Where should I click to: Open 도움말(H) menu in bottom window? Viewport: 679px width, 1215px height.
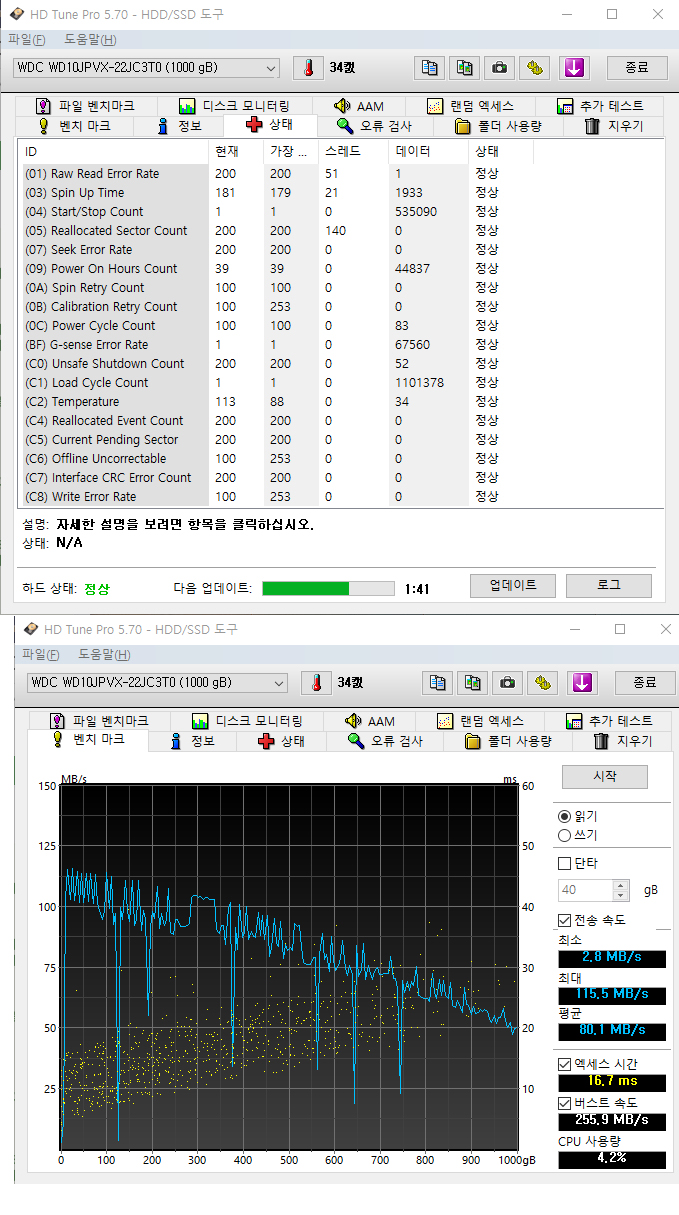(106, 655)
